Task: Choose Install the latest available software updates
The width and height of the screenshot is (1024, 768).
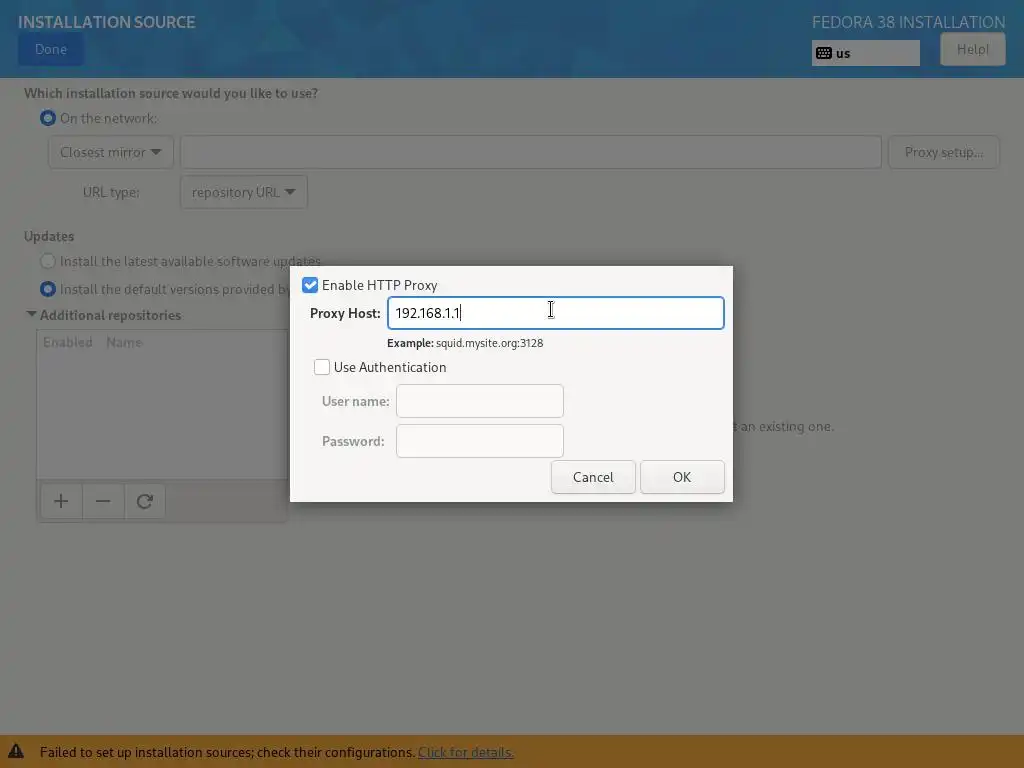Action: pos(48,261)
